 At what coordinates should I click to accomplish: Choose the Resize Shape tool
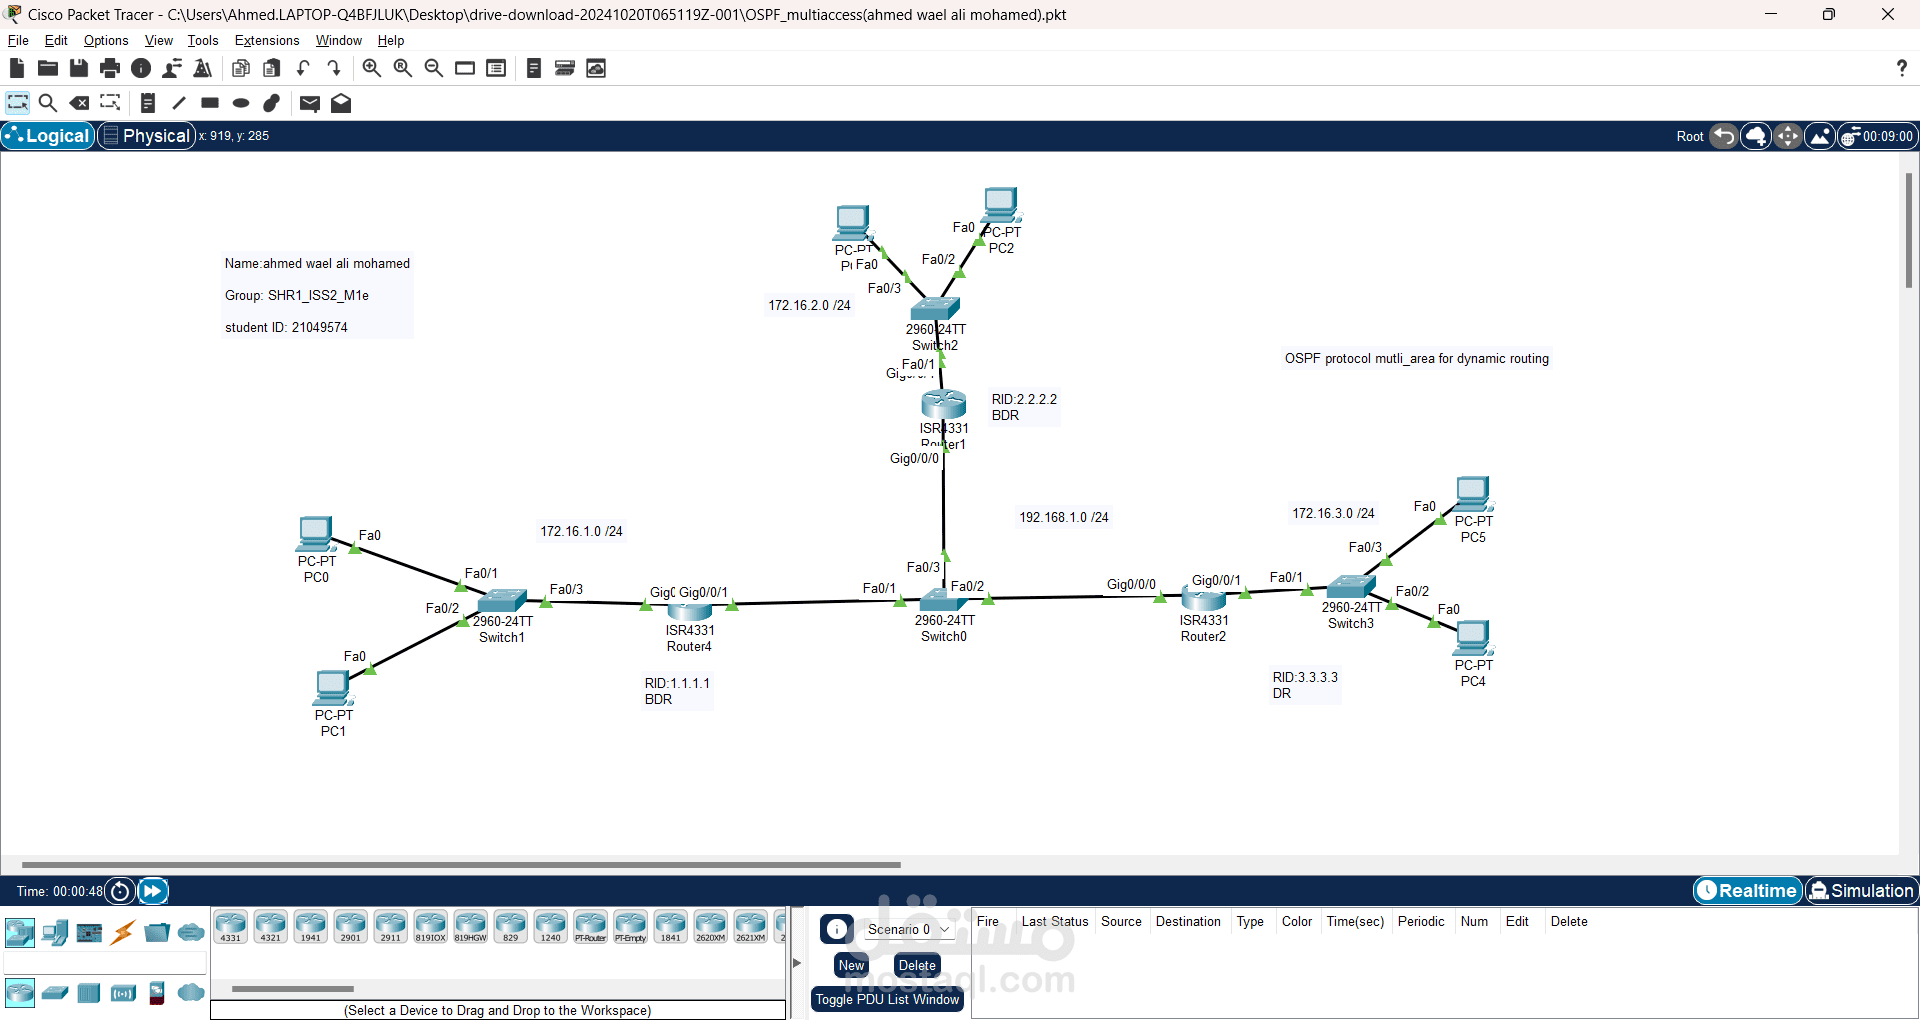[x=110, y=103]
